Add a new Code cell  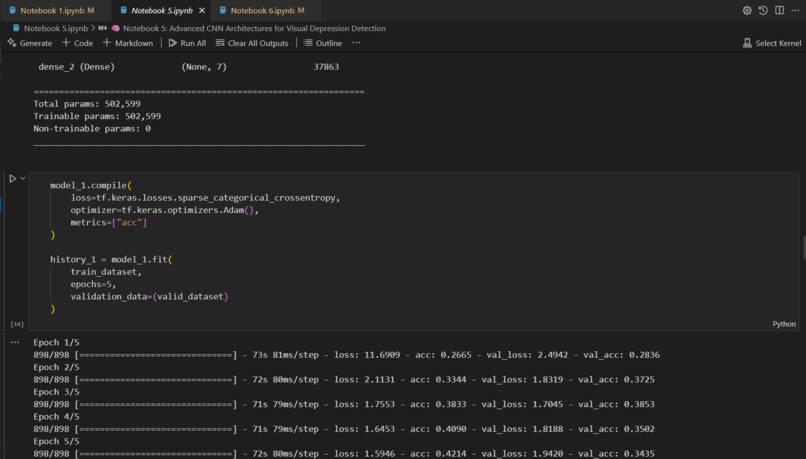[78, 43]
